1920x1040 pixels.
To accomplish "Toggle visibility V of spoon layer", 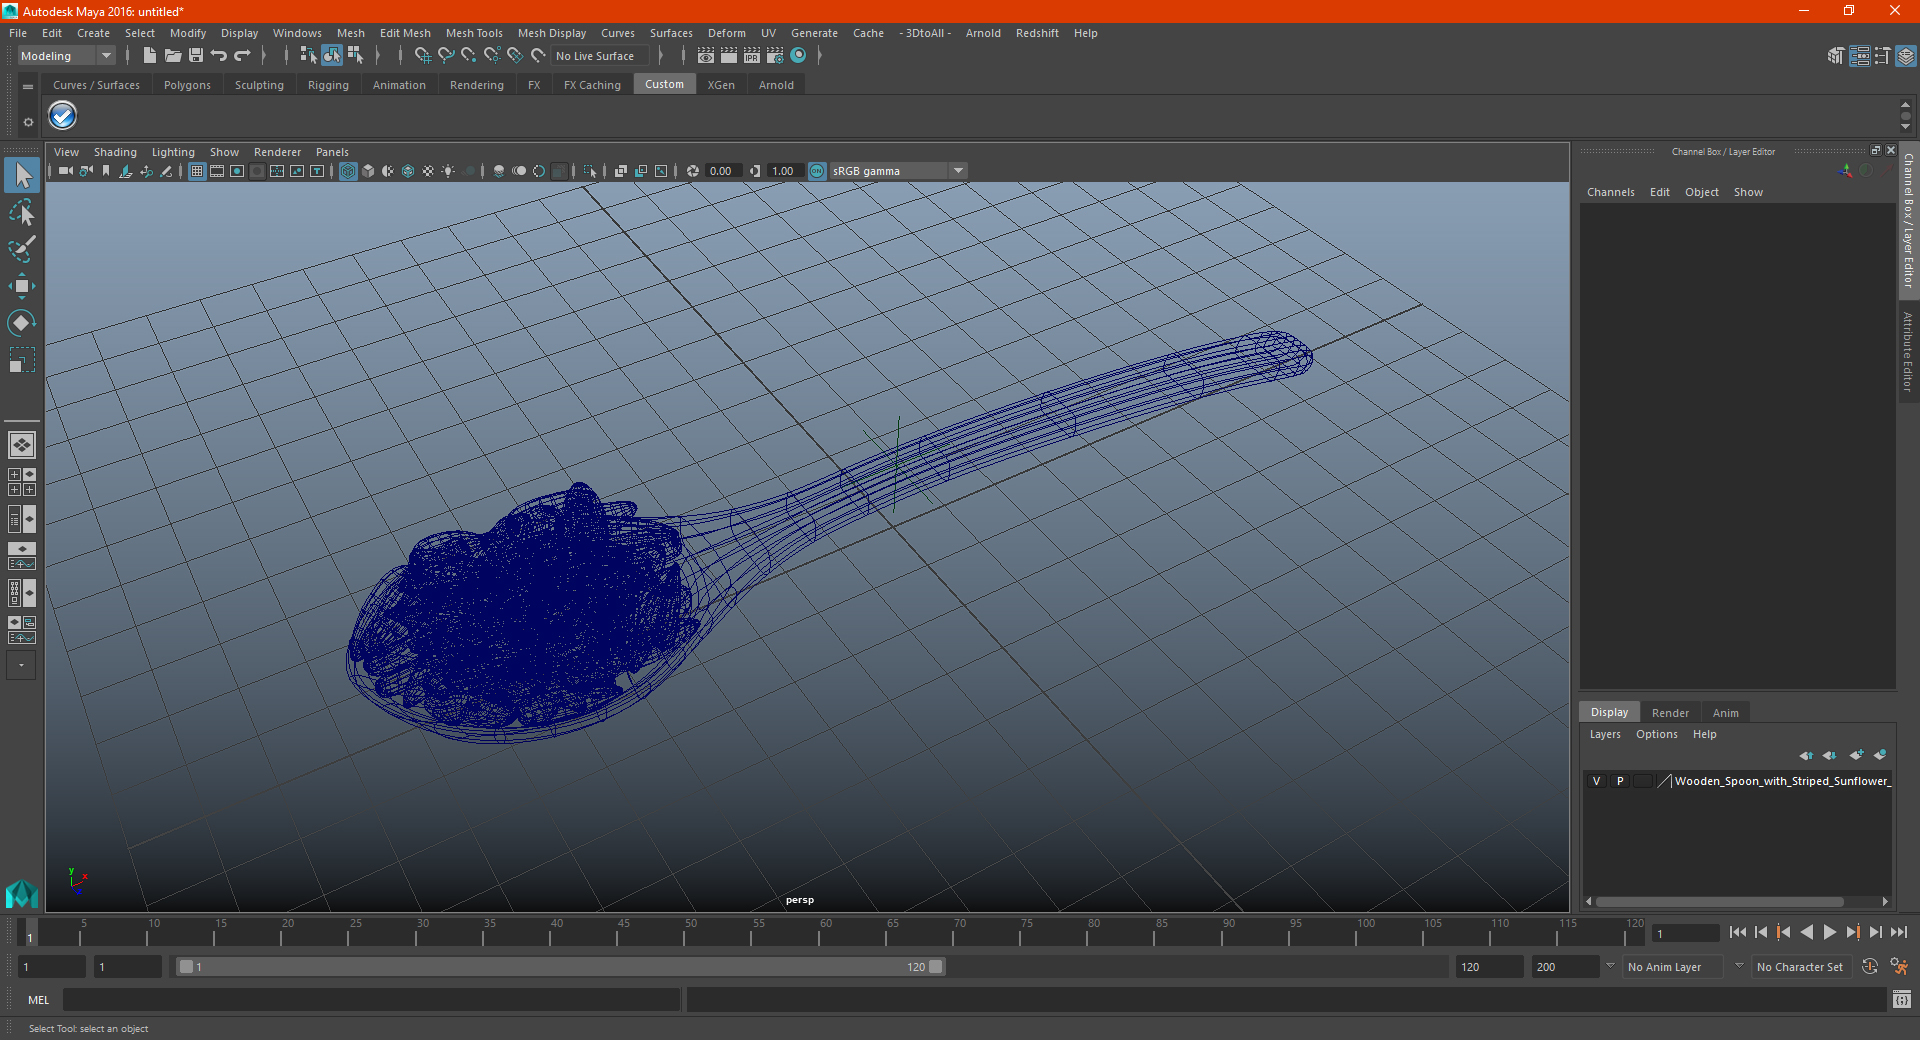I will pyautogui.click(x=1596, y=781).
